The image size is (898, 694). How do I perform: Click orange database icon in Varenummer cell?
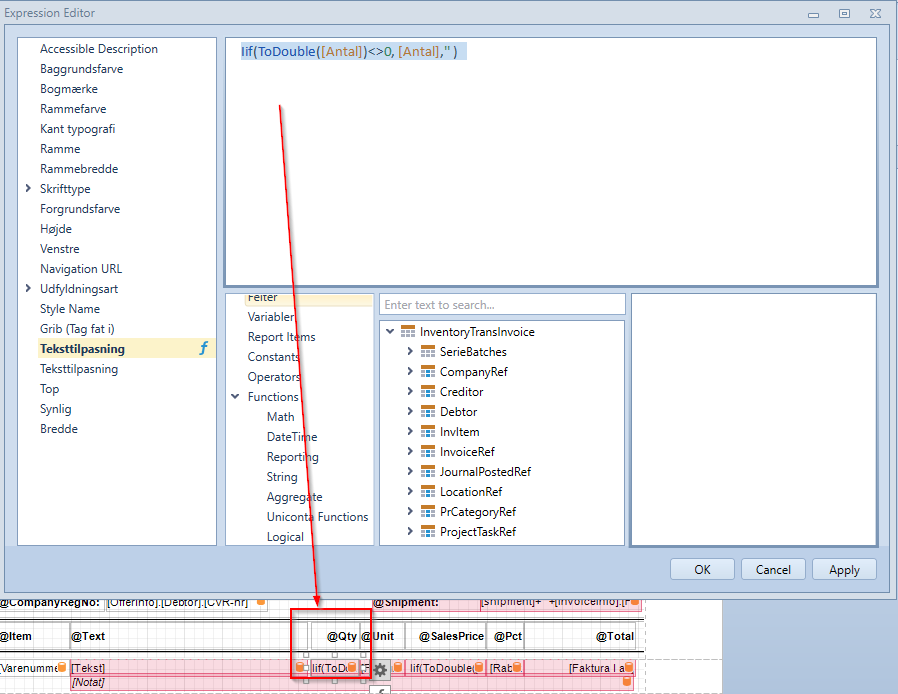pyautogui.click(x=62, y=667)
